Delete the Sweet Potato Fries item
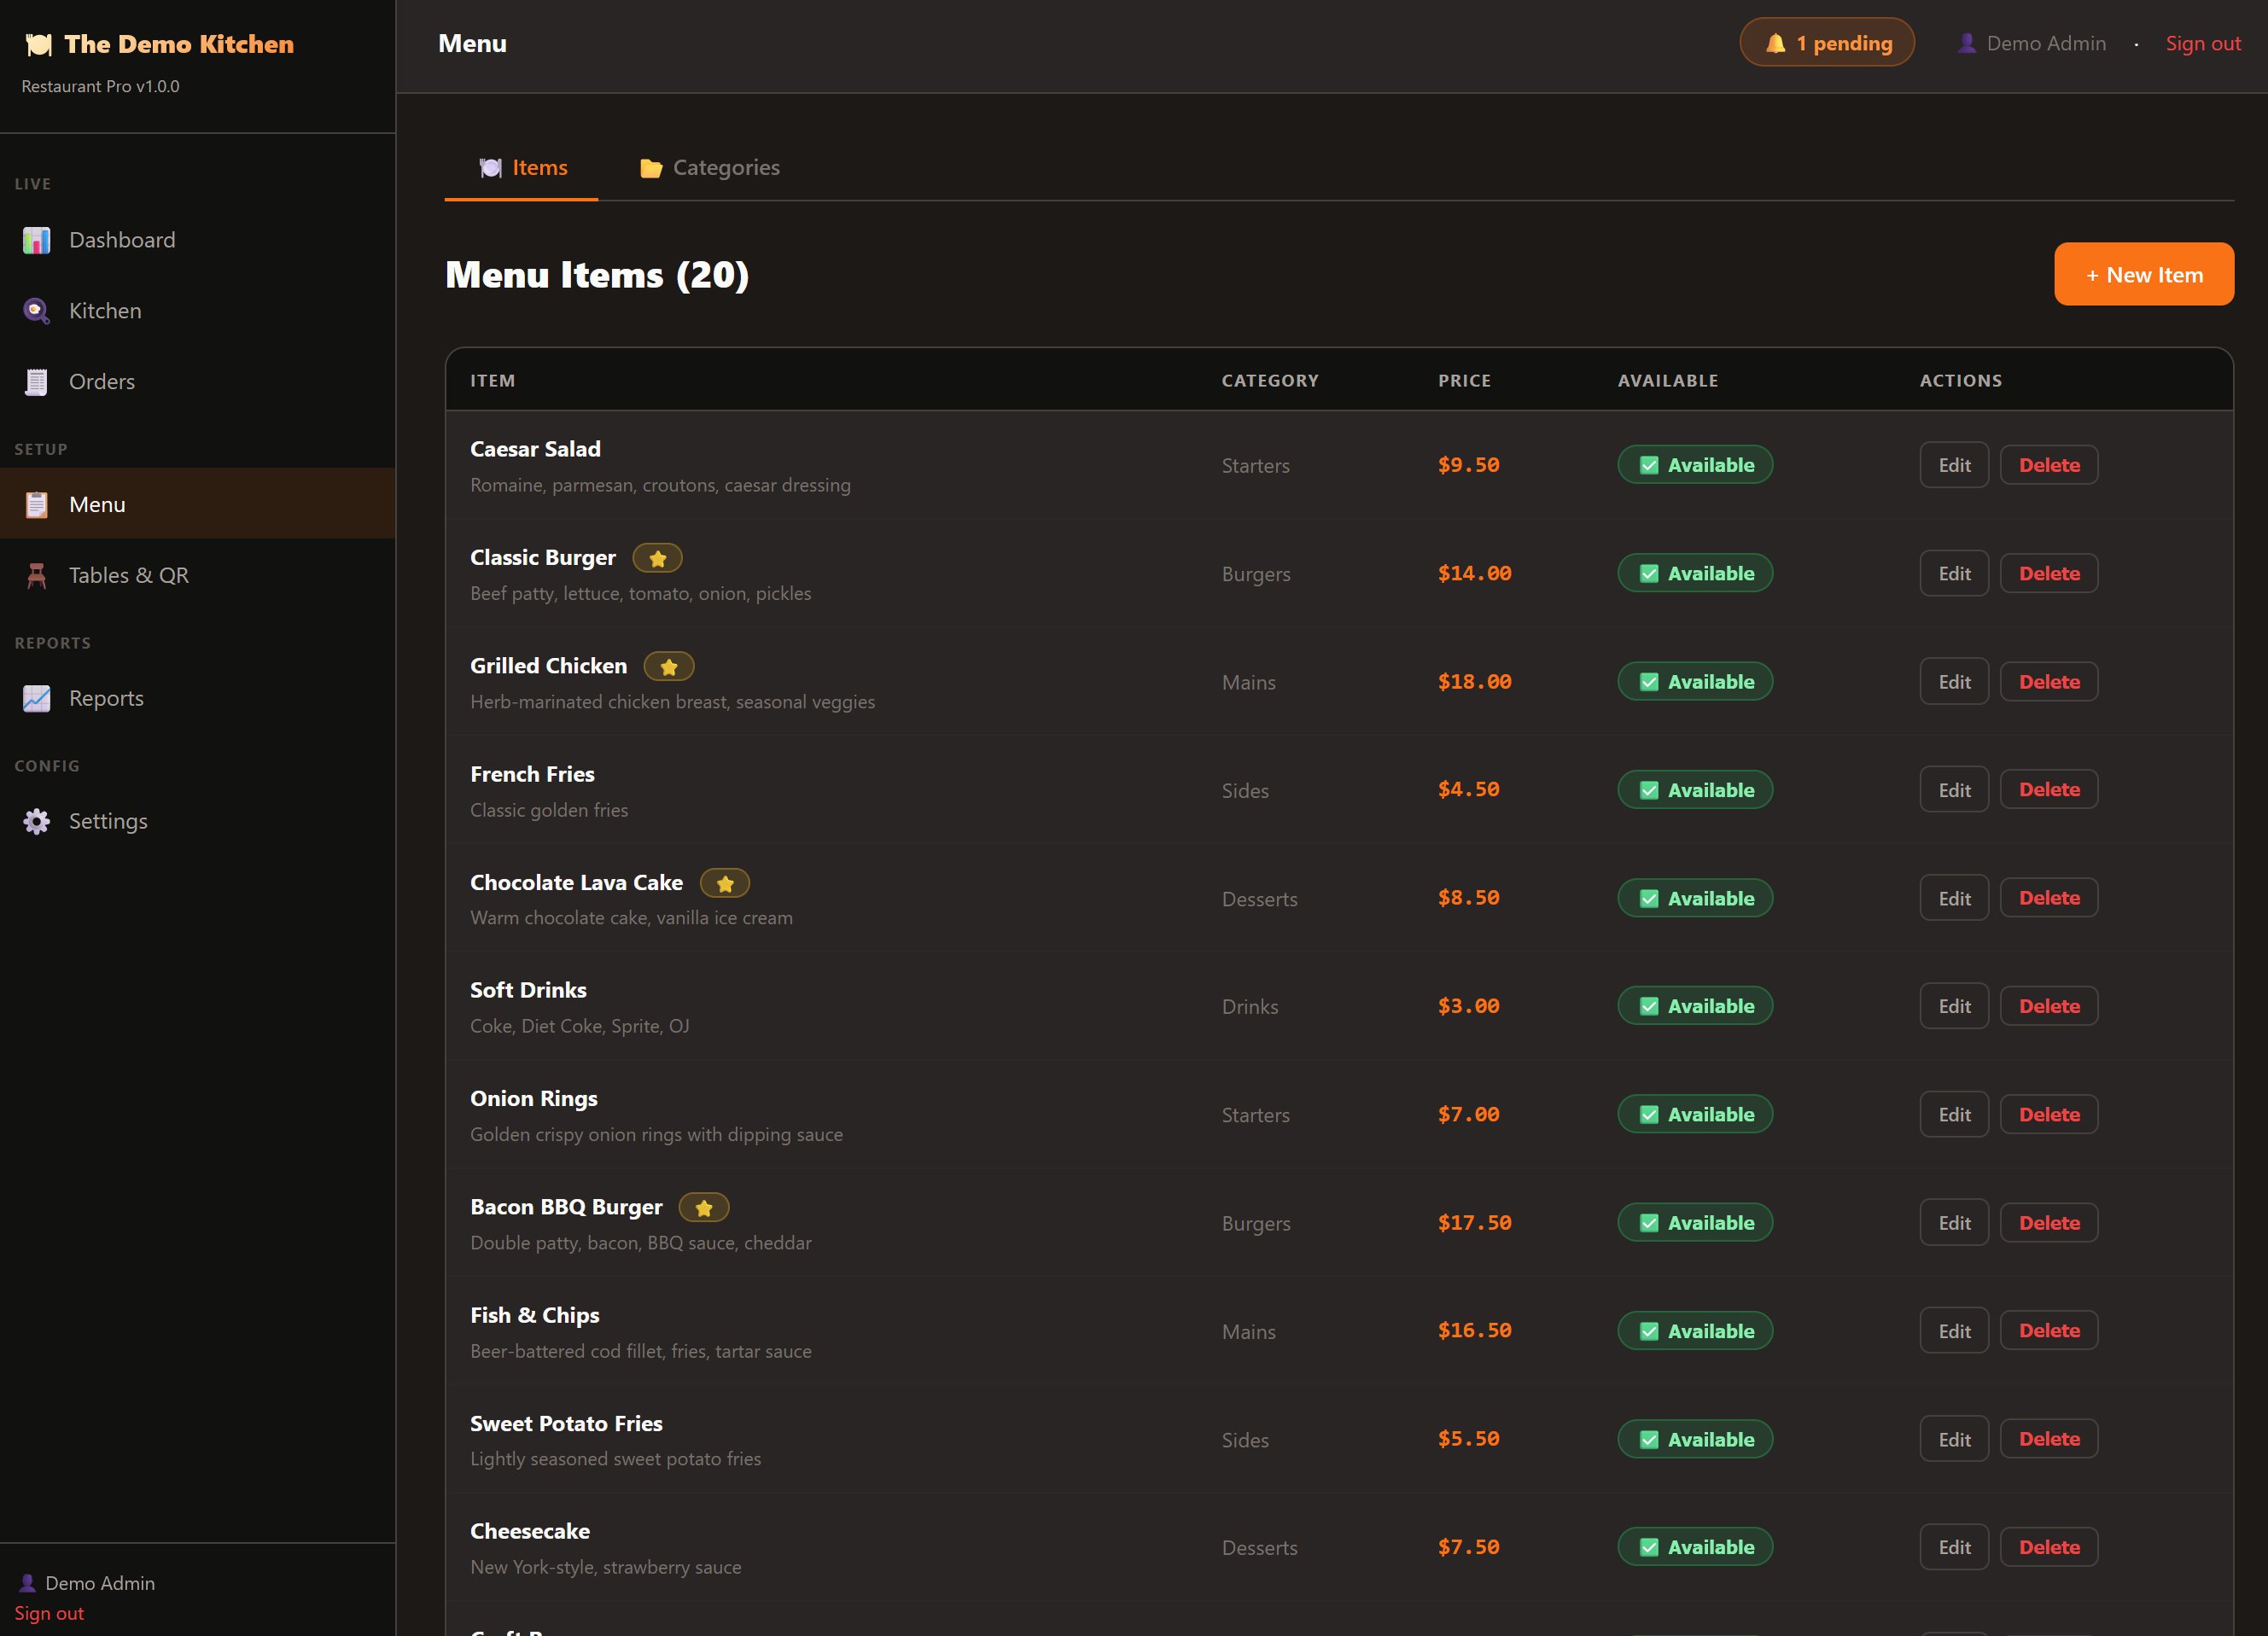 pos(2049,1440)
